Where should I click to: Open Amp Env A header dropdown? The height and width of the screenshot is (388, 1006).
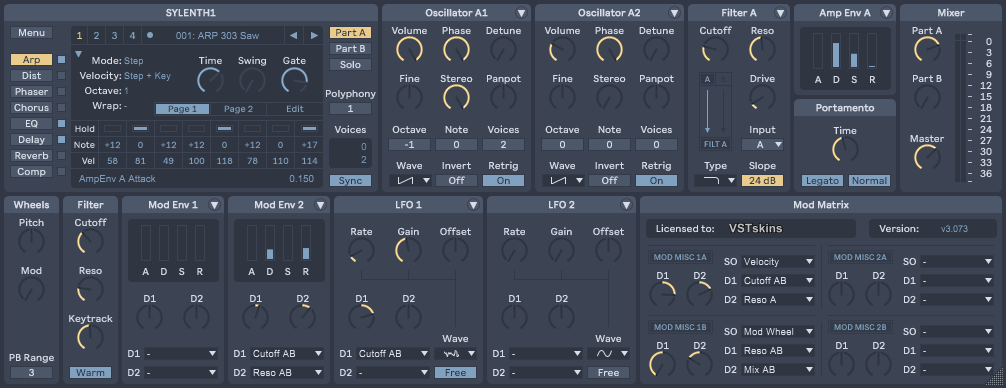click(886, 13)
